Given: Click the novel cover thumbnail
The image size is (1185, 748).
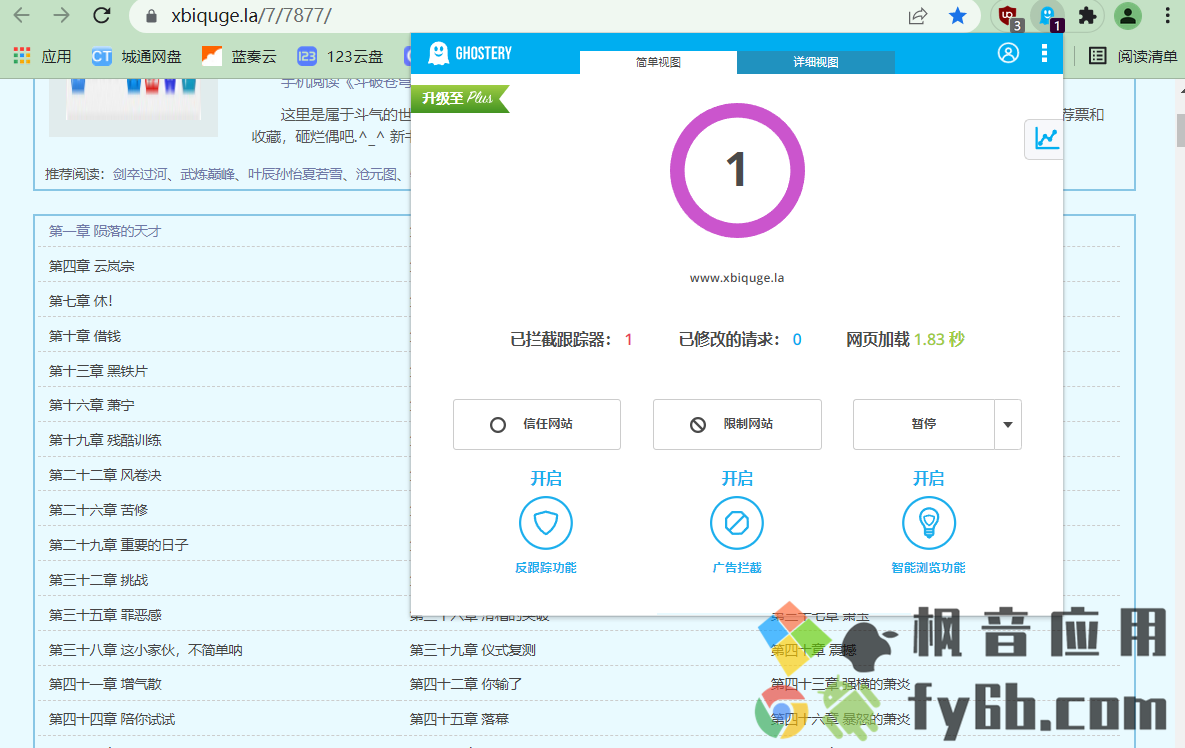Looking at the screenshot, I should pyautogui.click(x=133, y=107).
